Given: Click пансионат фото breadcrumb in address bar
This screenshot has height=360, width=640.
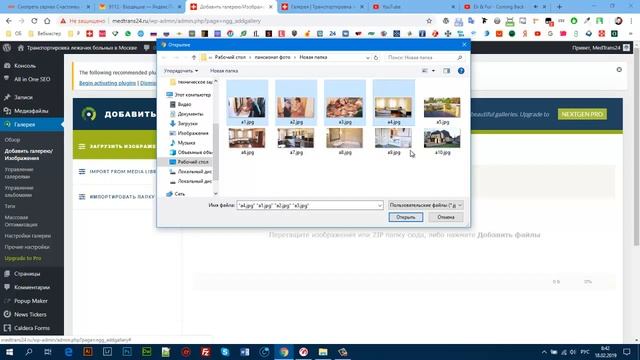Looking at the screenshot, I should 272,58.
